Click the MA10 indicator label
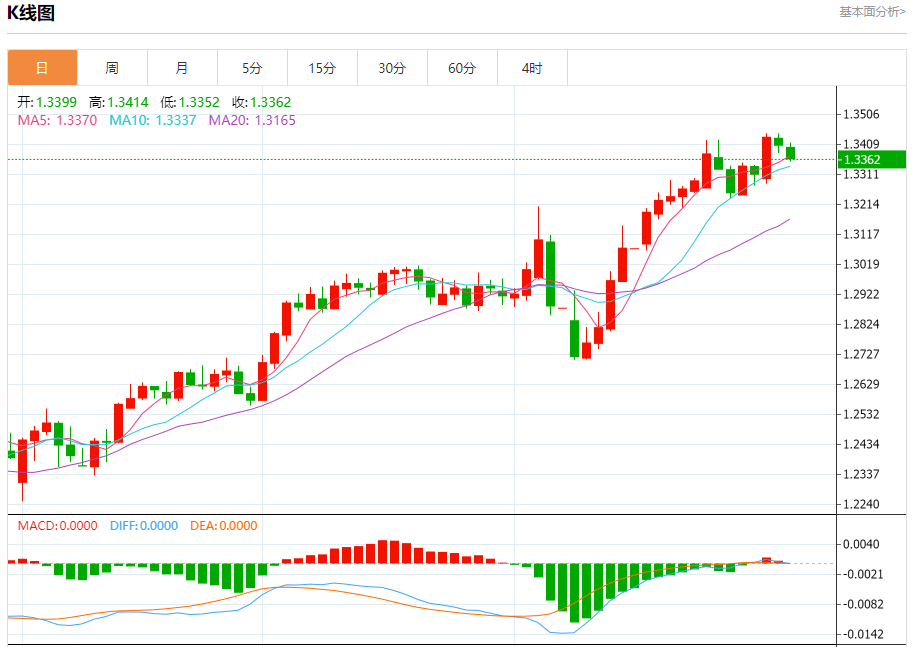 pos(153,120)
